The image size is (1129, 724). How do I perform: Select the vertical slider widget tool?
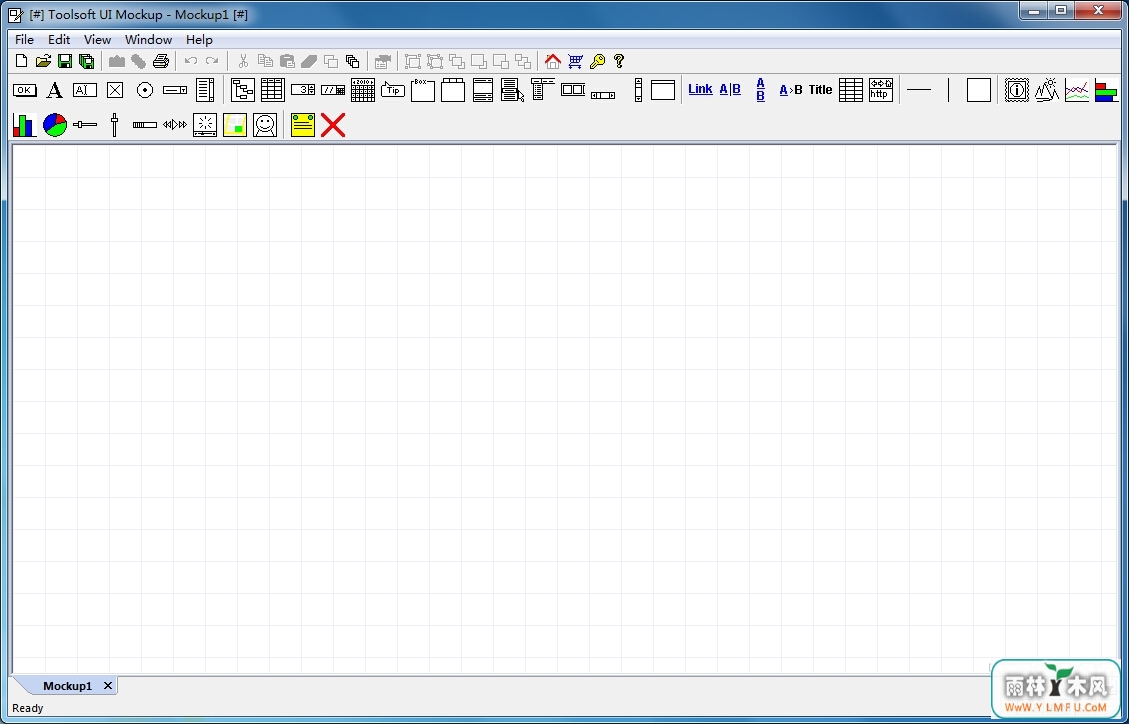pos(114,125)
